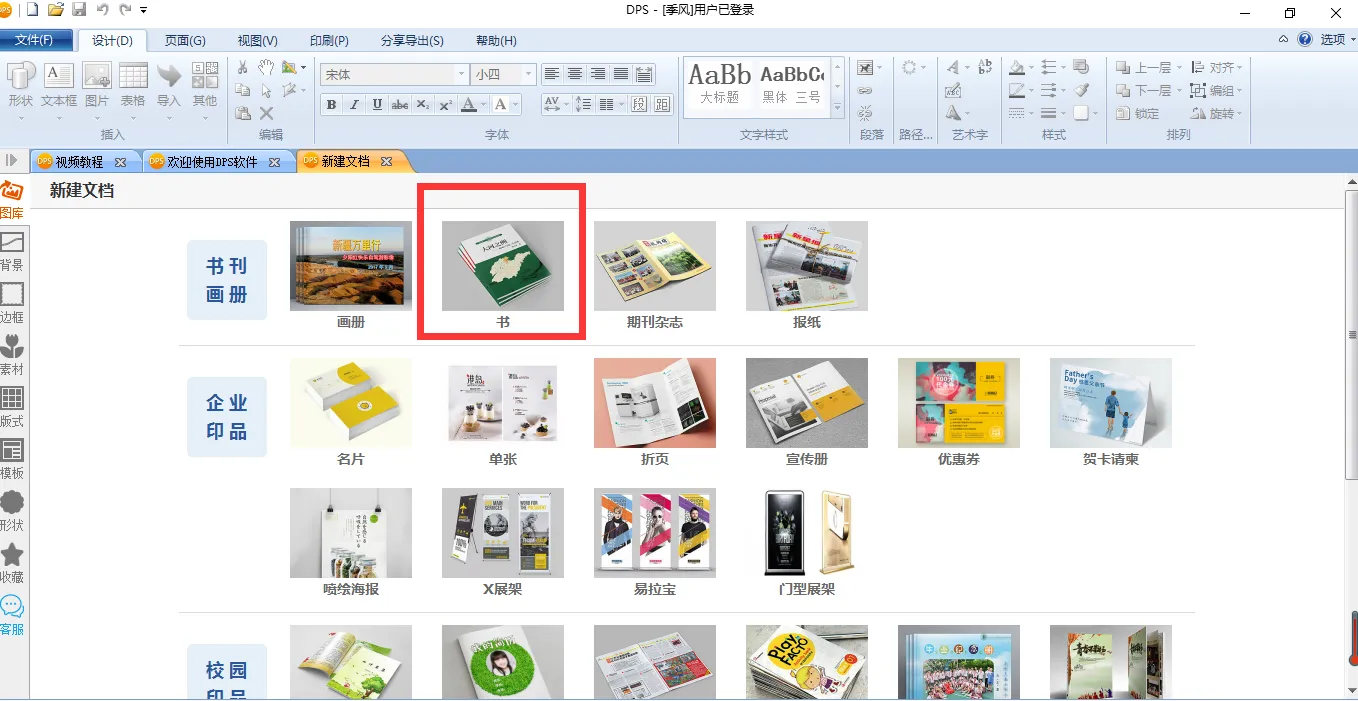
Task: Apply the 大标题 text style
Action: coord(719,85)
